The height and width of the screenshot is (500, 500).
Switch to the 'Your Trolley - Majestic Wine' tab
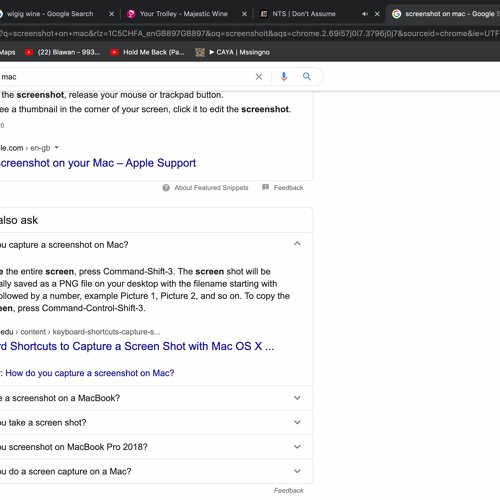[184, 14]
